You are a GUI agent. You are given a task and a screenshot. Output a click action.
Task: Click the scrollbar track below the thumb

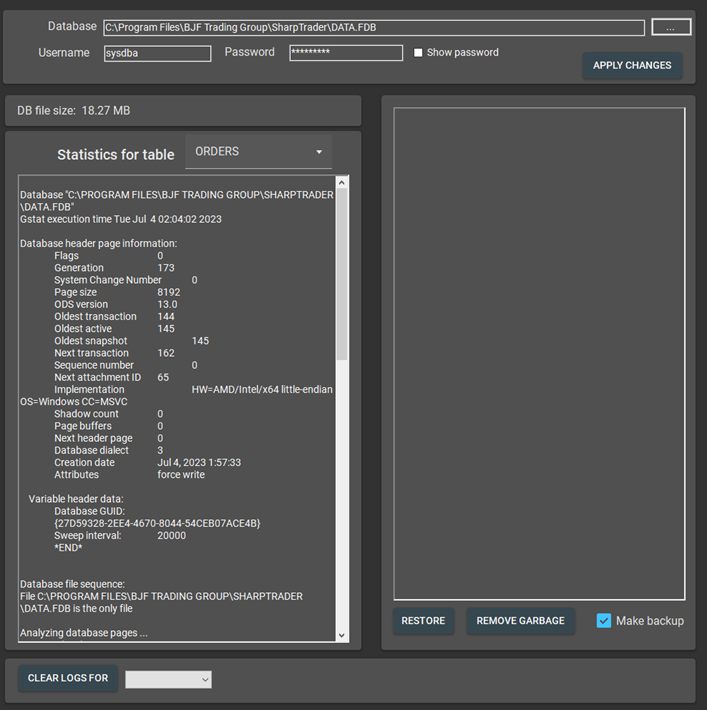[342, 500]
